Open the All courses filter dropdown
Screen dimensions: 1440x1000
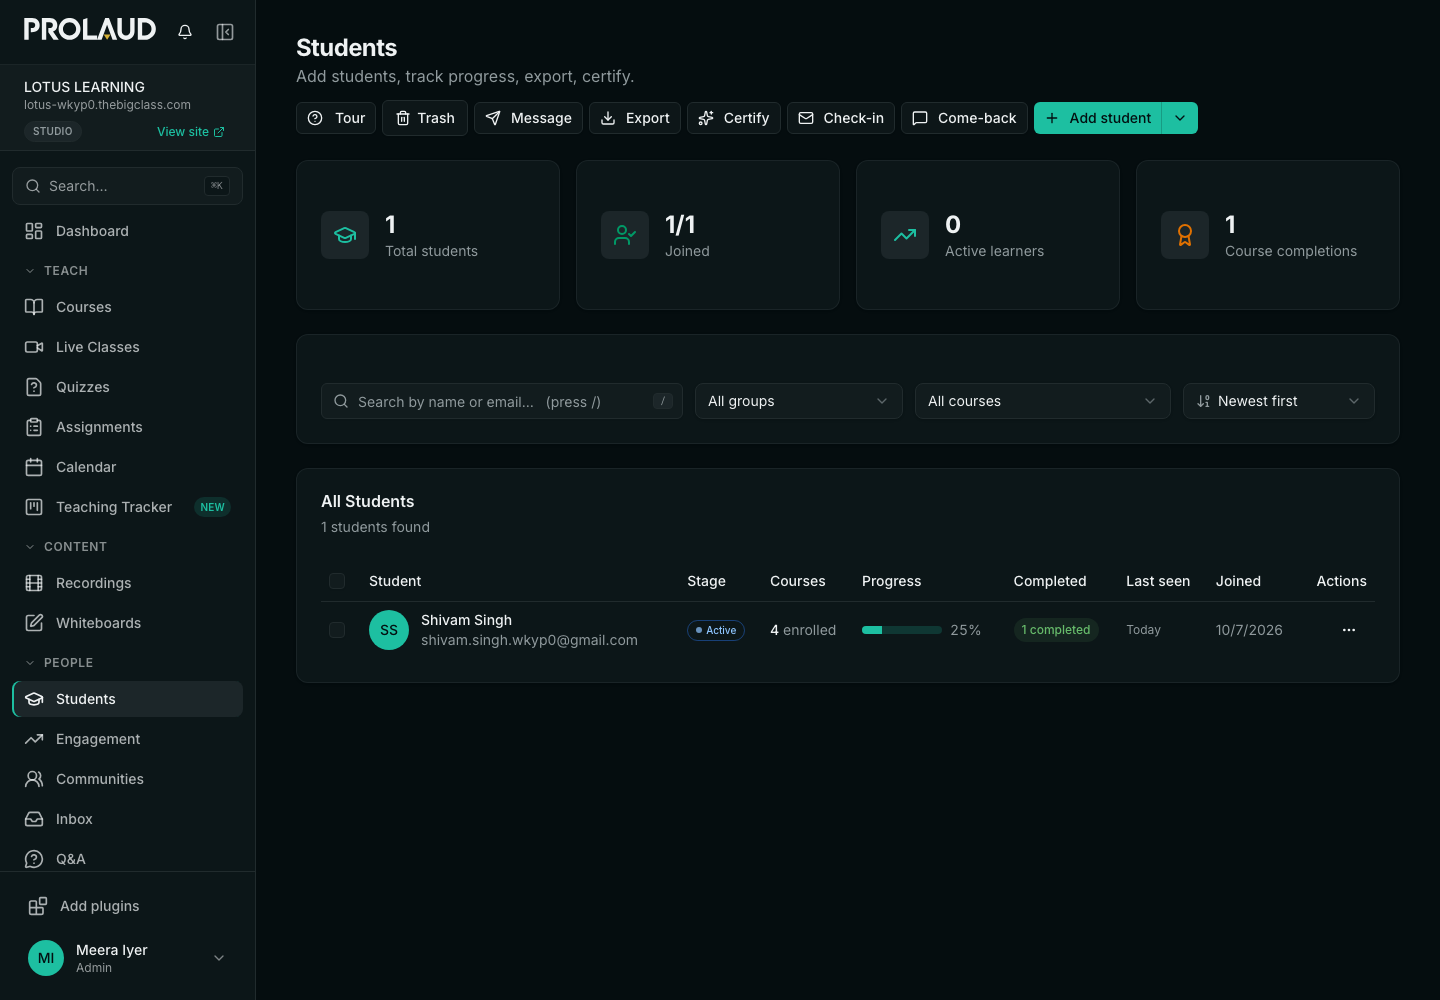pyautogui.click(x=1043, y=401)
